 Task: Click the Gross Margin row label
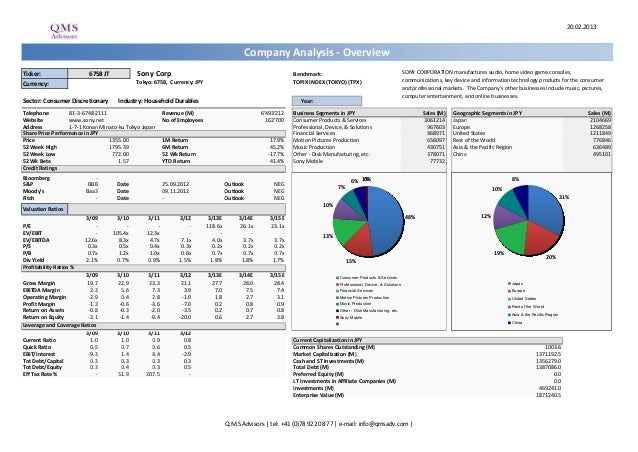coord(39,283)
